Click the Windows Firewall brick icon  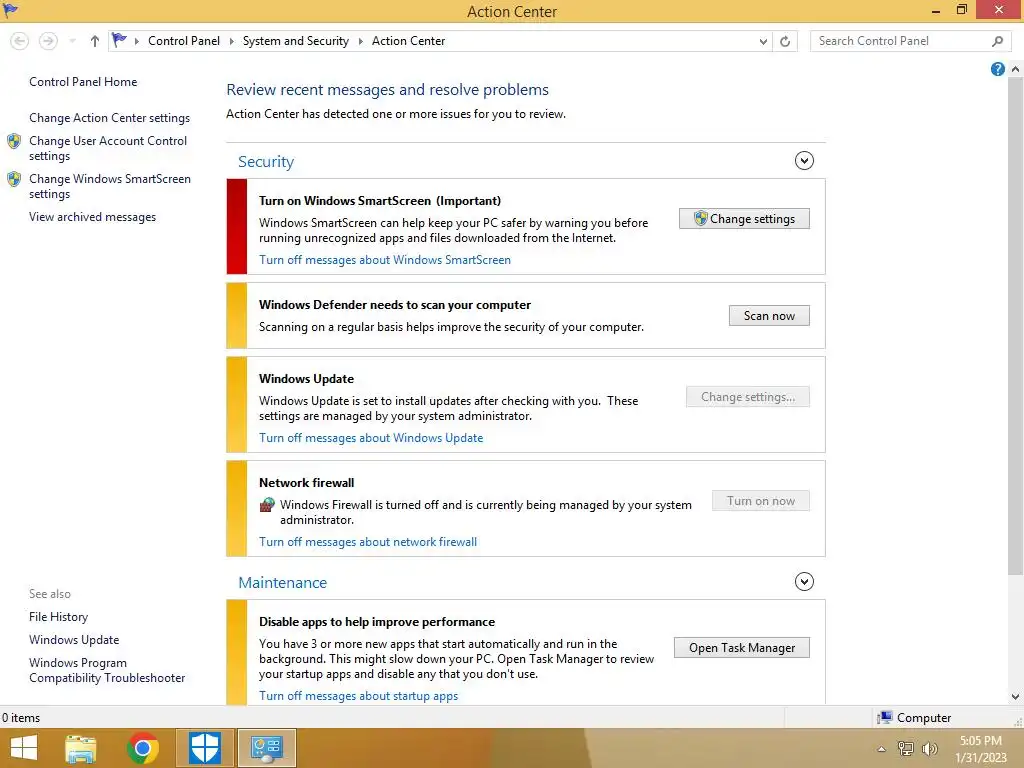coord(267,504)
